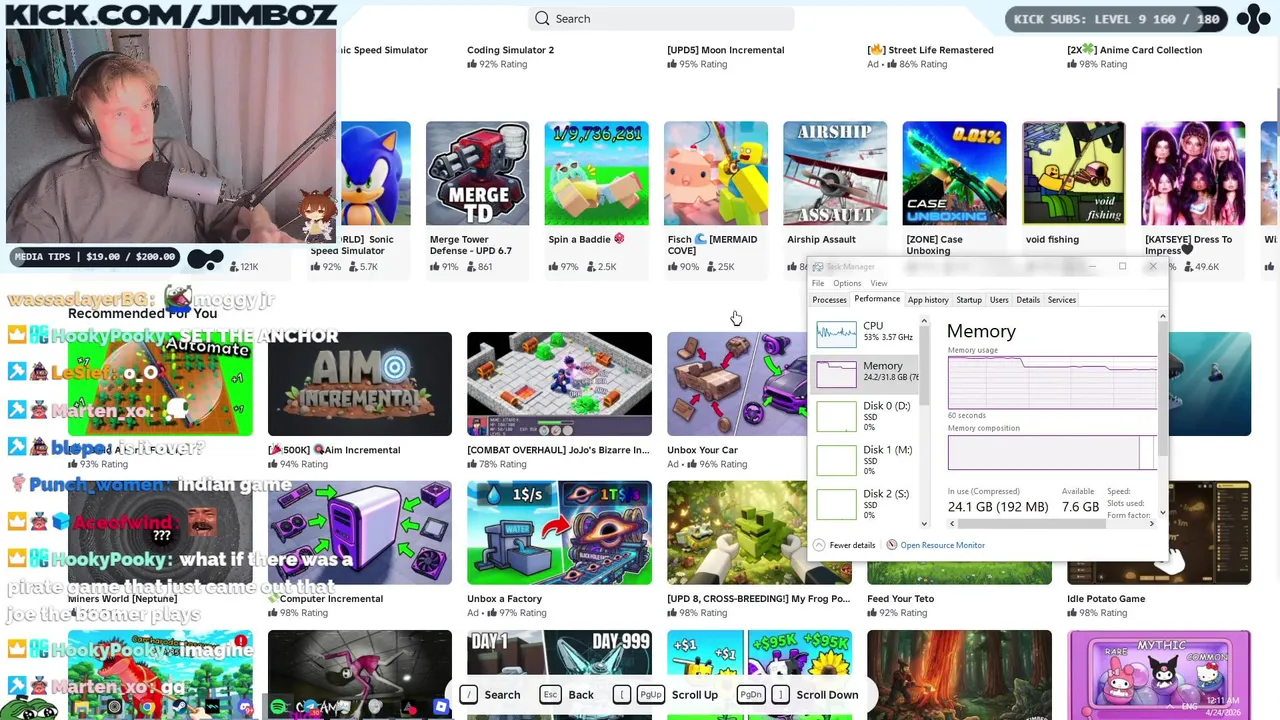Click down arrow of Task Manager resource list scrollbar
This screenshot has height=720, width=1280.
pos(924,523)
